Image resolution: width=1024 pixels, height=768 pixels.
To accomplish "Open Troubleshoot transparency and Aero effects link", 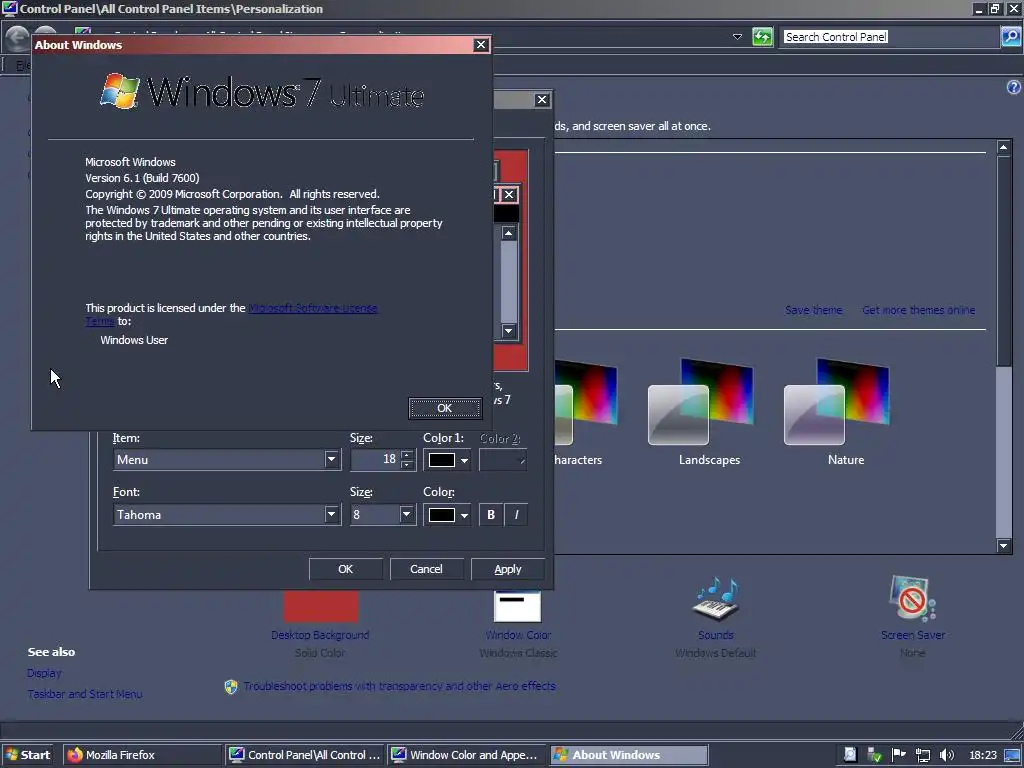I will click(400, 686).
